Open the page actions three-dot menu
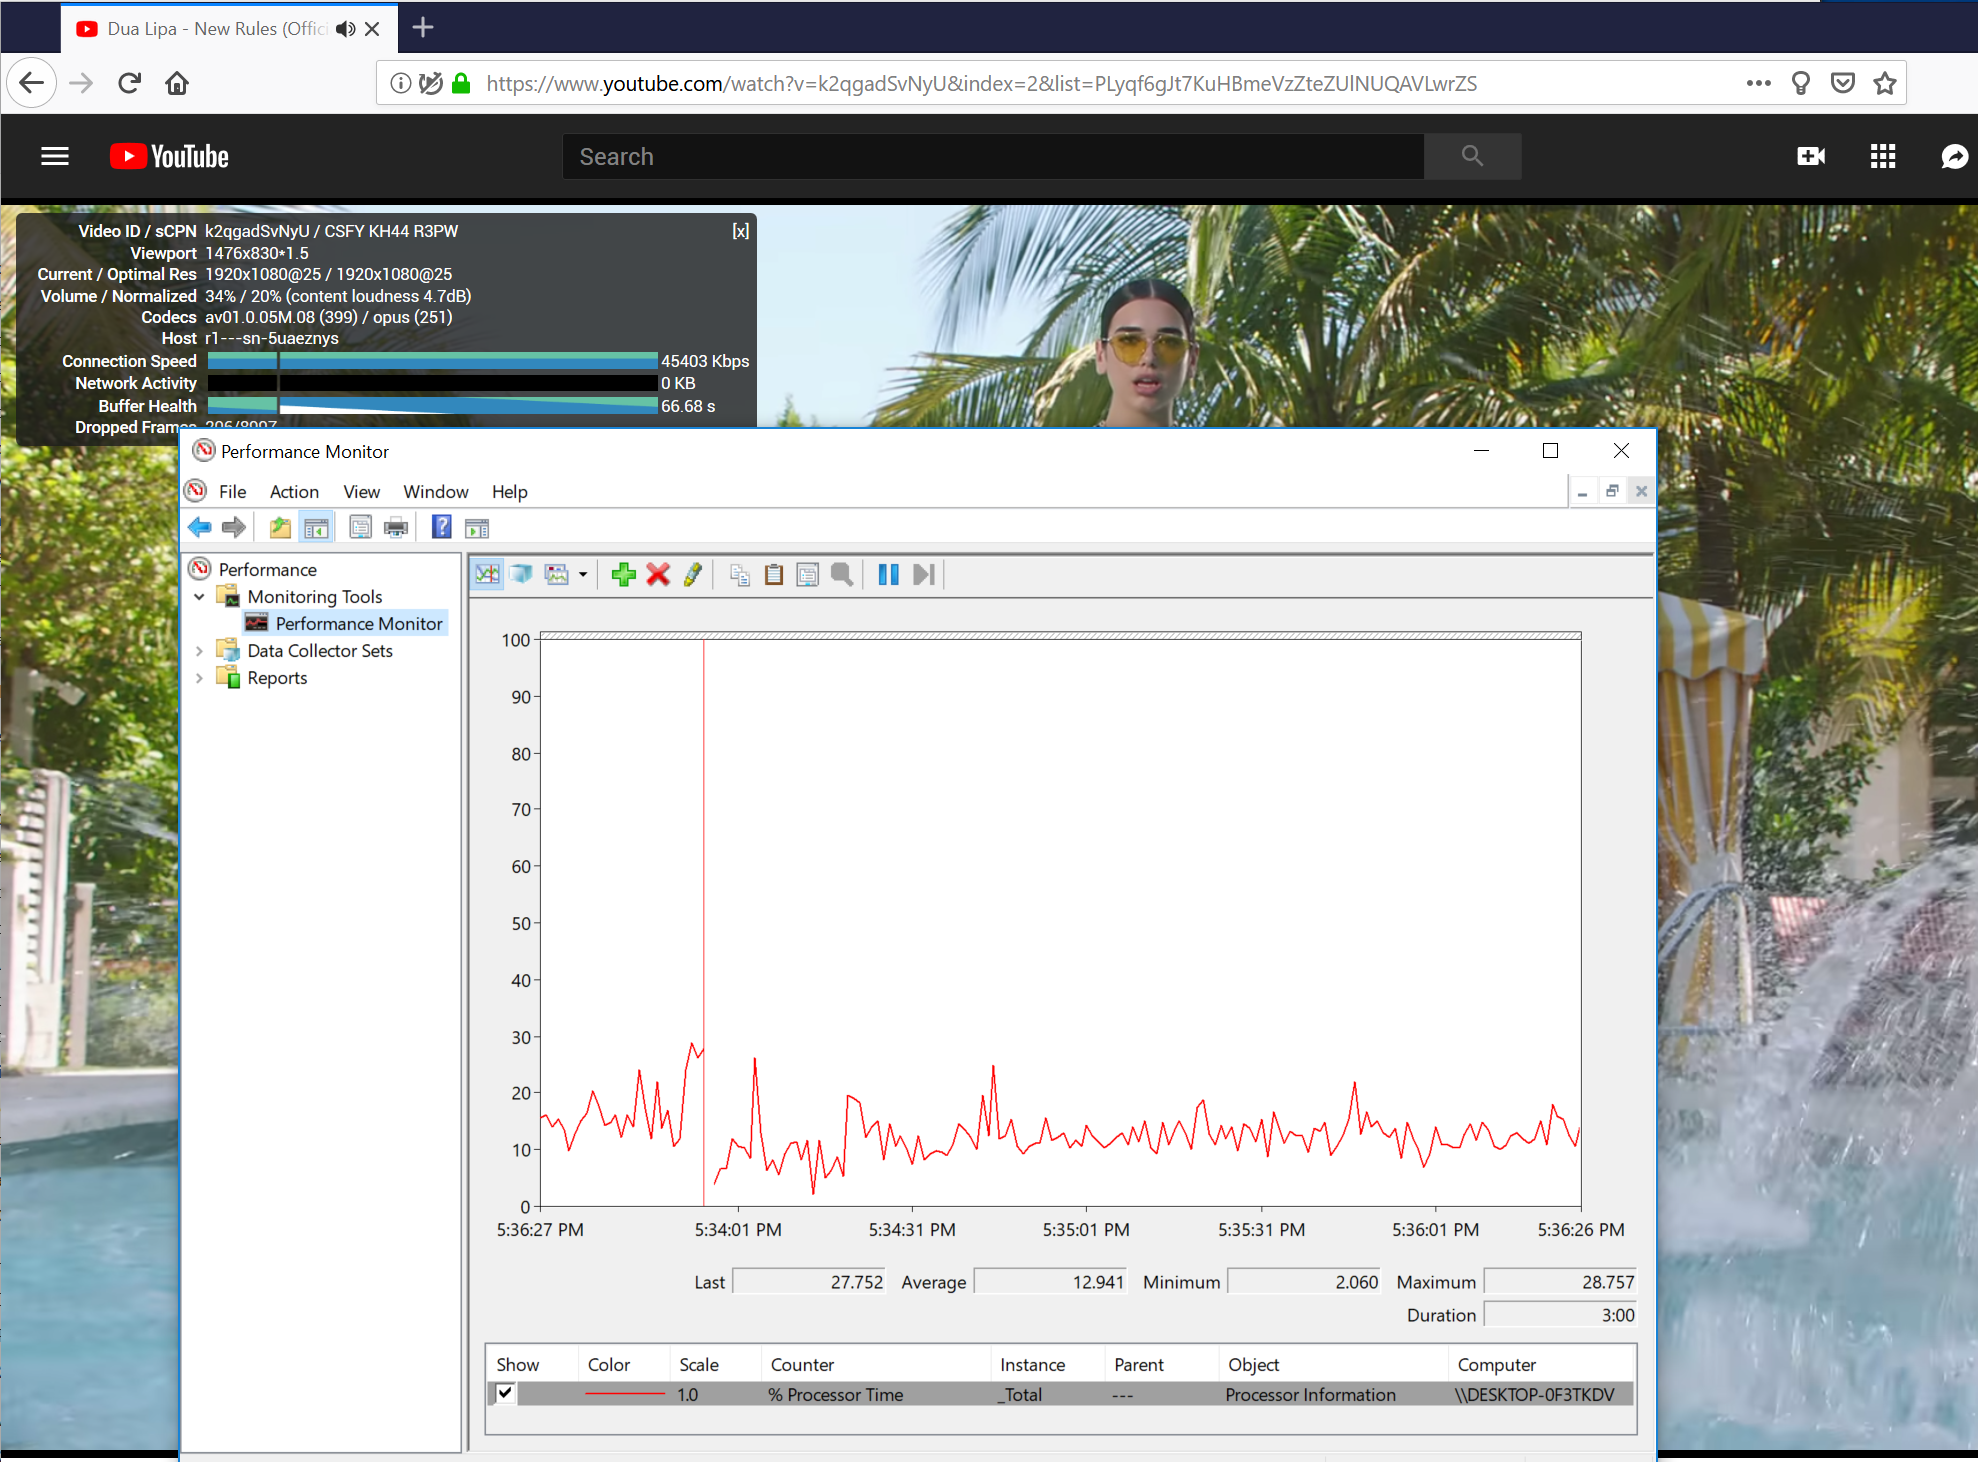Screen dimensions: 1978x1462 click(1758, 83)
